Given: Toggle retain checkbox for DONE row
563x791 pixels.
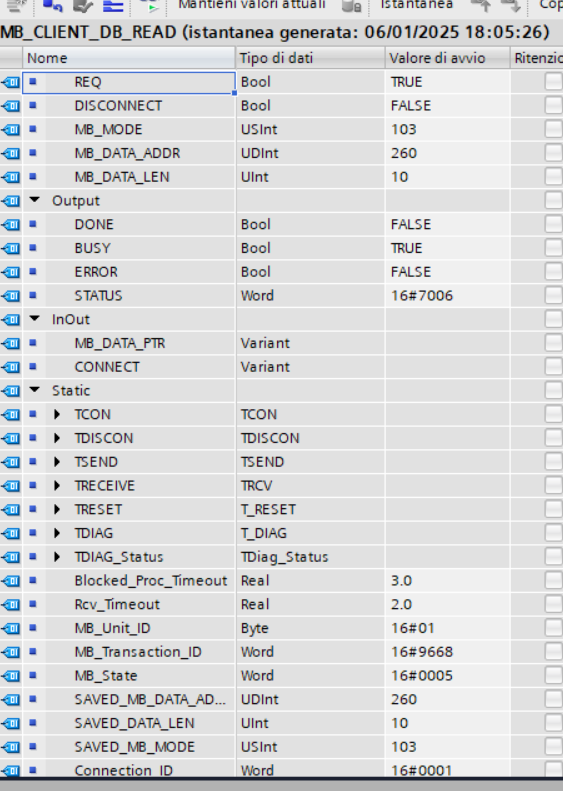Looking at the screenshot, I should click(x=553, y=224).
